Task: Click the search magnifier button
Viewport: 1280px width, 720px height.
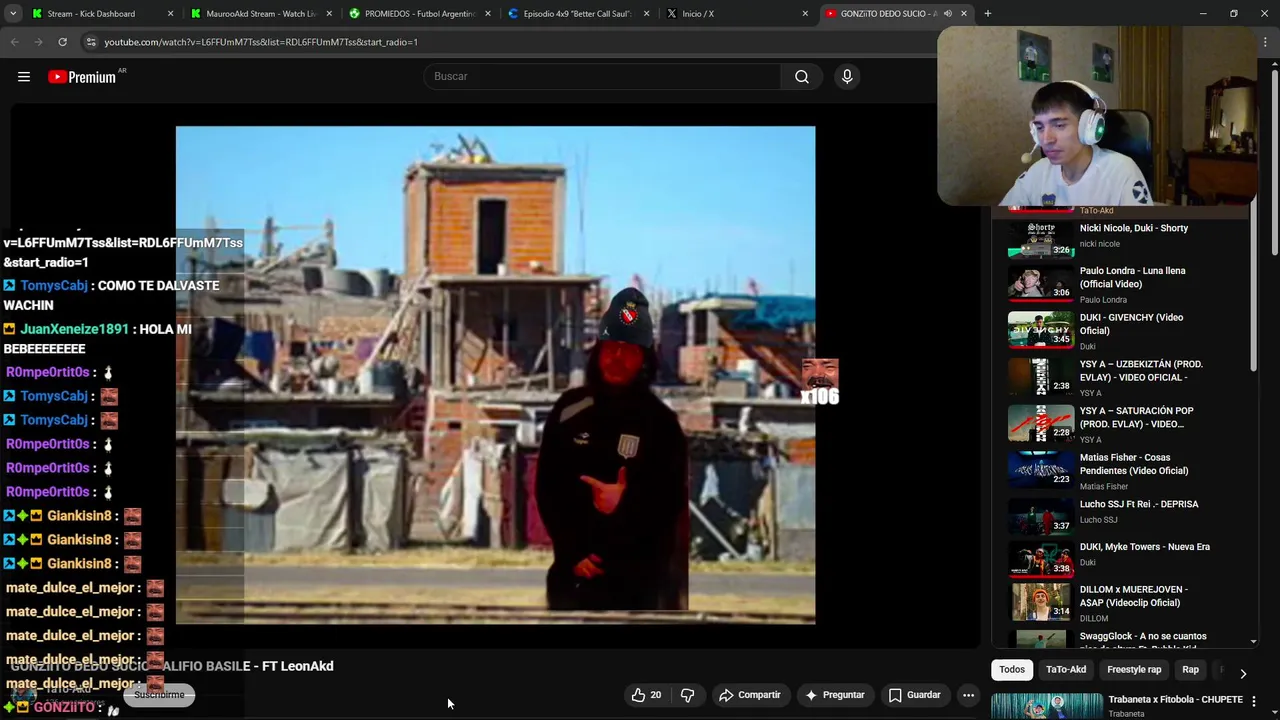Action: [x=802, y=77]
